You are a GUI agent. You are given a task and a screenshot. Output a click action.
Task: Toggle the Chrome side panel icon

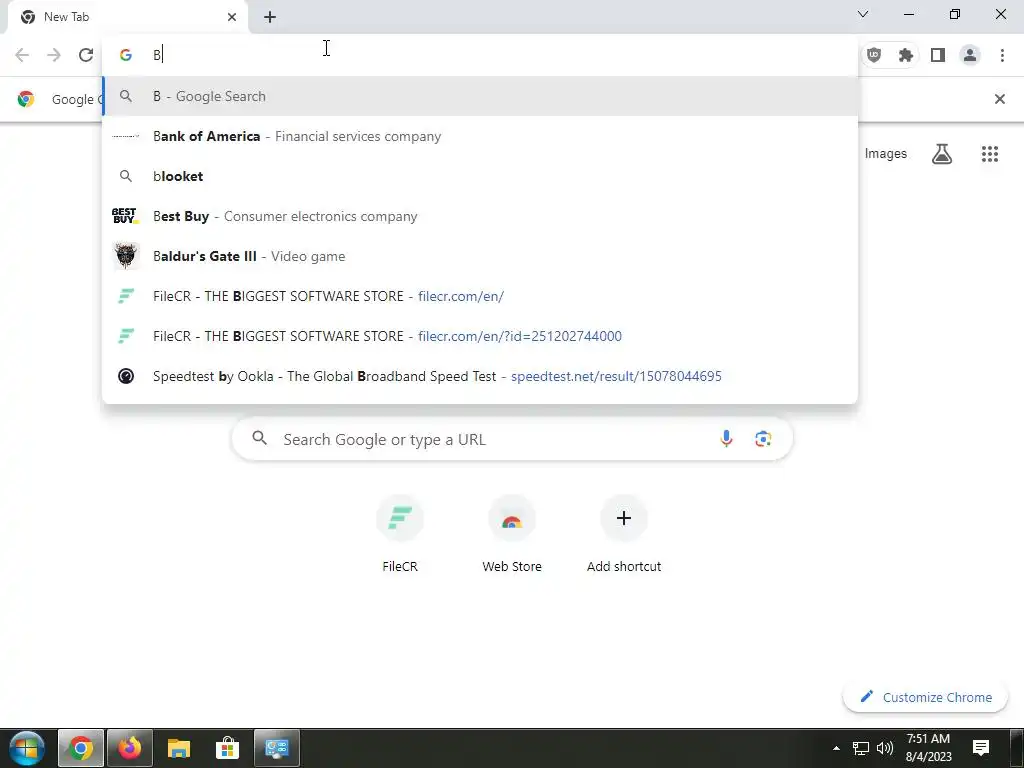point(938,55)
